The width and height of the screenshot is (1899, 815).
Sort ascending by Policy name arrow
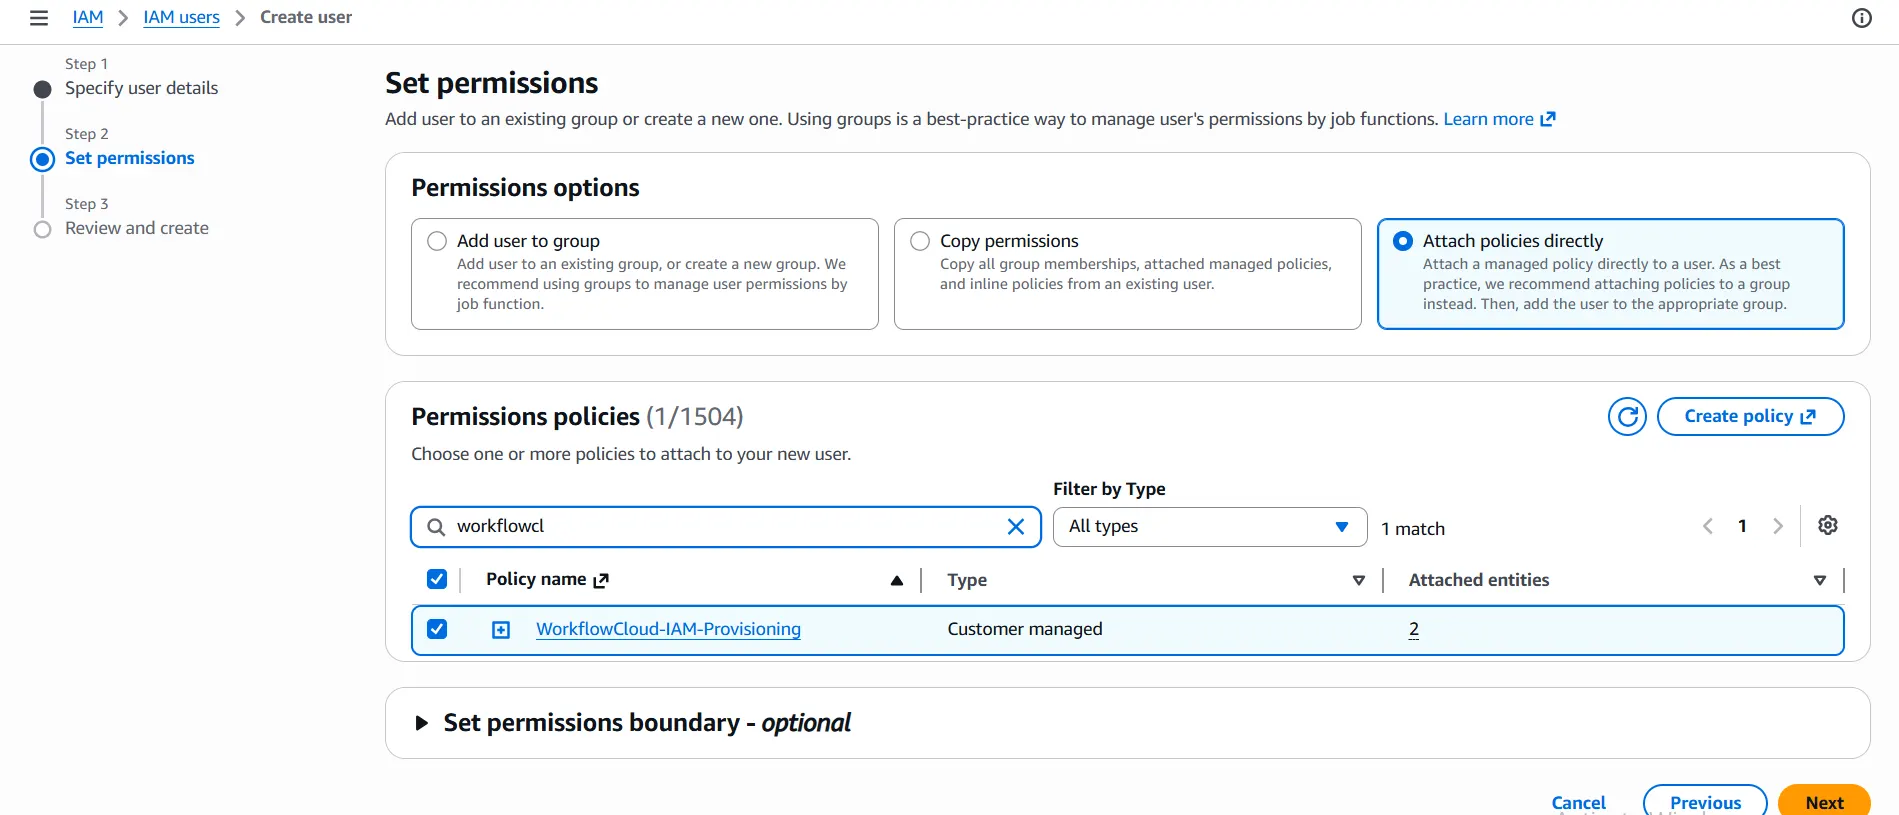897,580
